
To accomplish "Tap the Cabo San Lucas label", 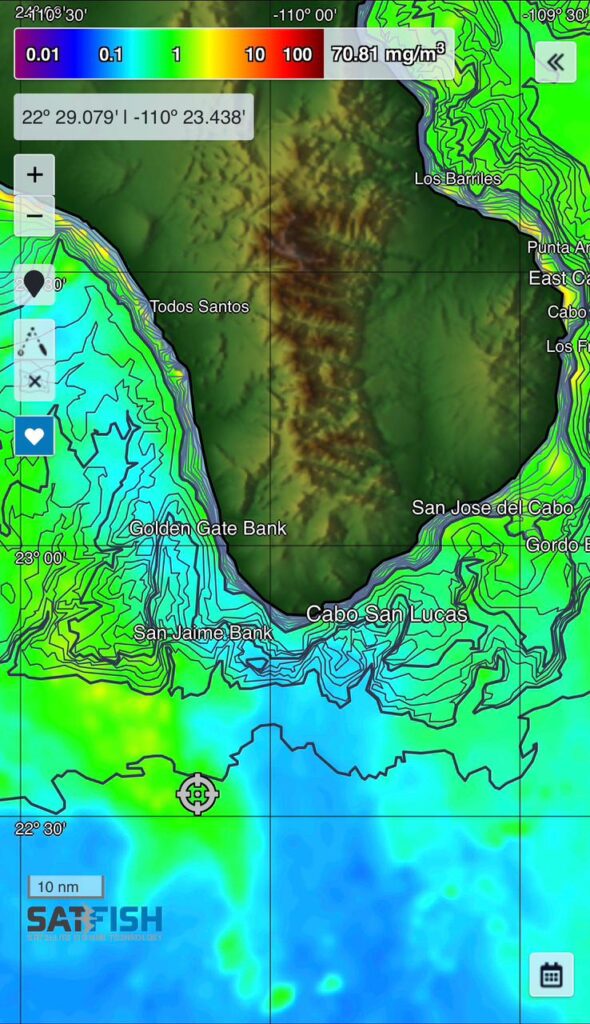I will [387, 614].
